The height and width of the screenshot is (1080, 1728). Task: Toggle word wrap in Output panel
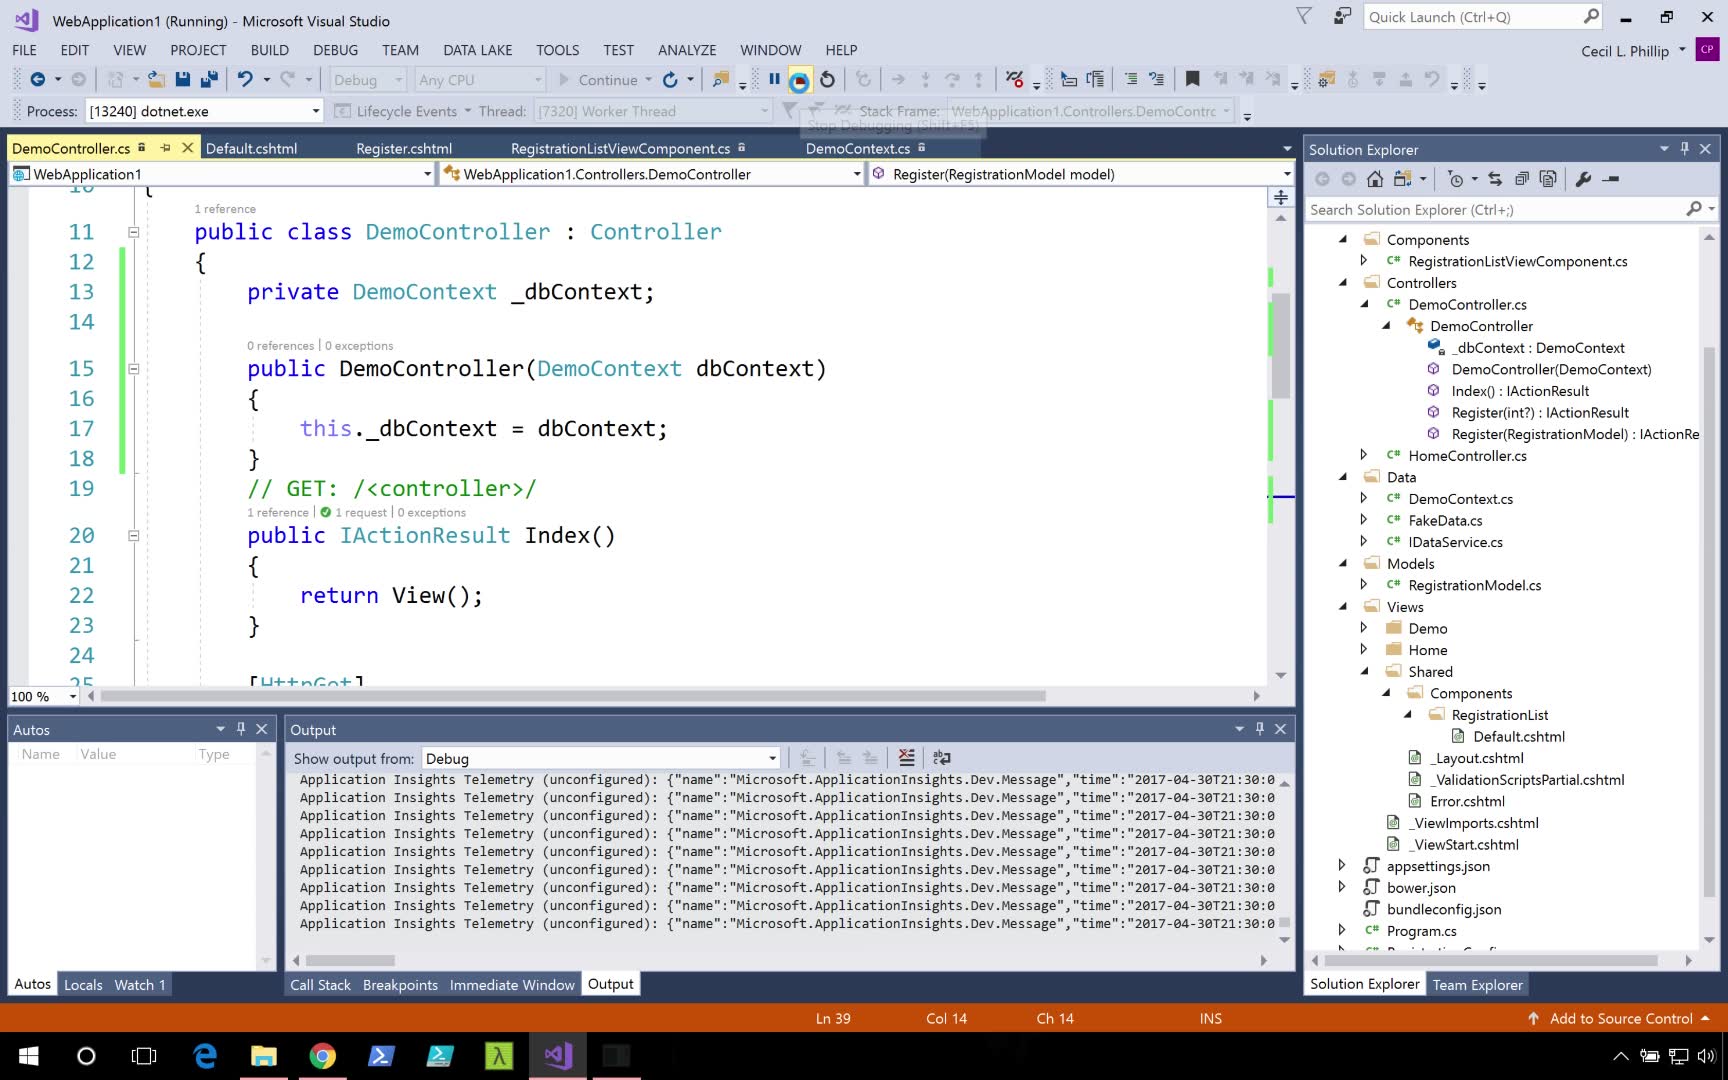coord(941,758)
